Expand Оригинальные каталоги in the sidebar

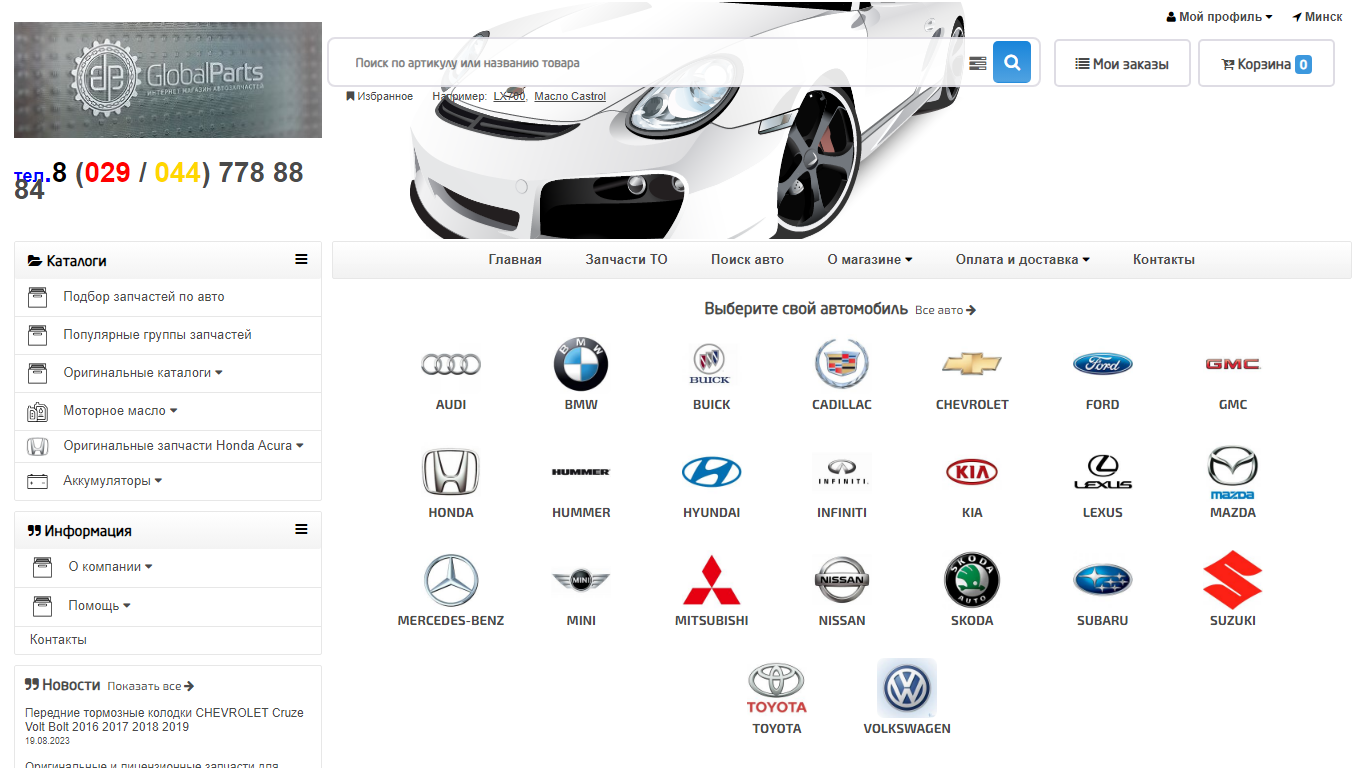click(143, 373)
